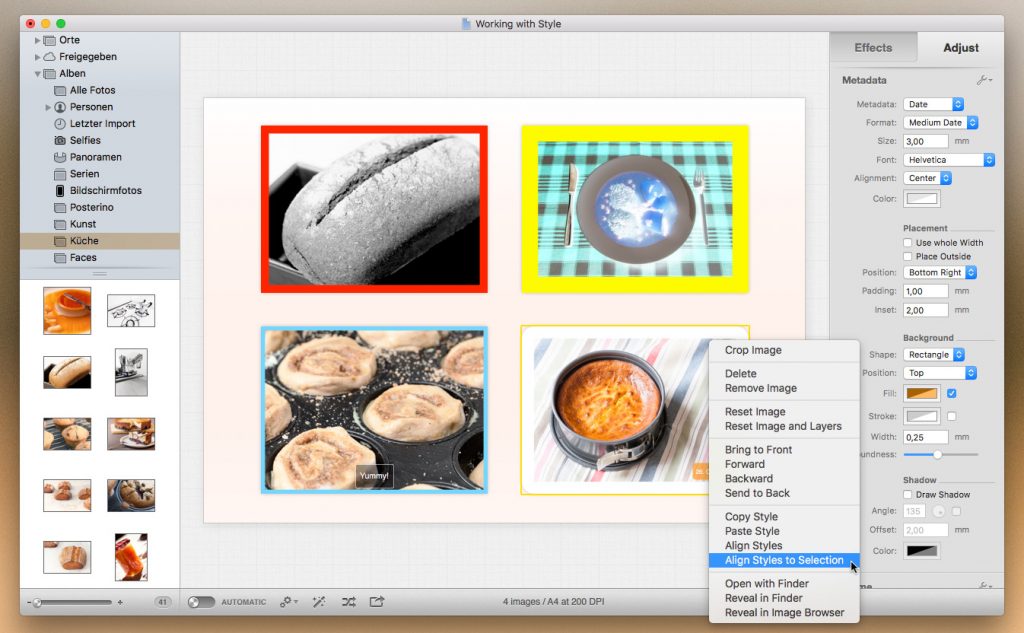Click the clock icon beside Letzter Import
The image size is (1024, 633).
[60, 123]
